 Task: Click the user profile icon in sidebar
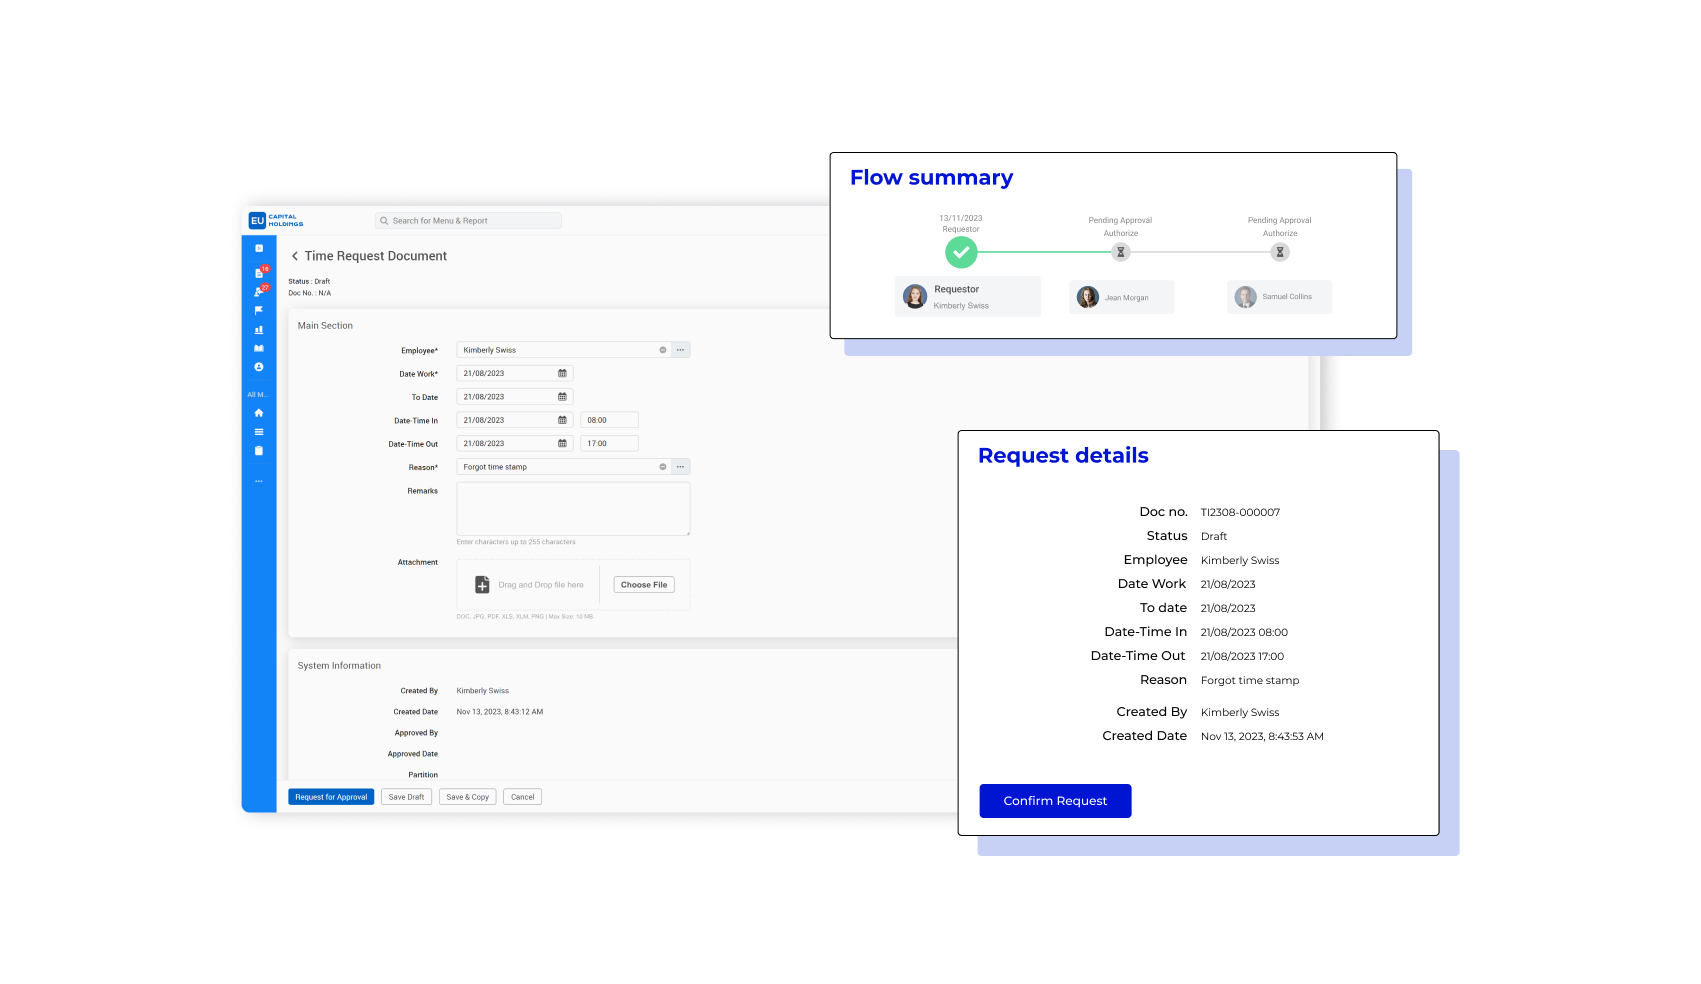tap(259, 367)
